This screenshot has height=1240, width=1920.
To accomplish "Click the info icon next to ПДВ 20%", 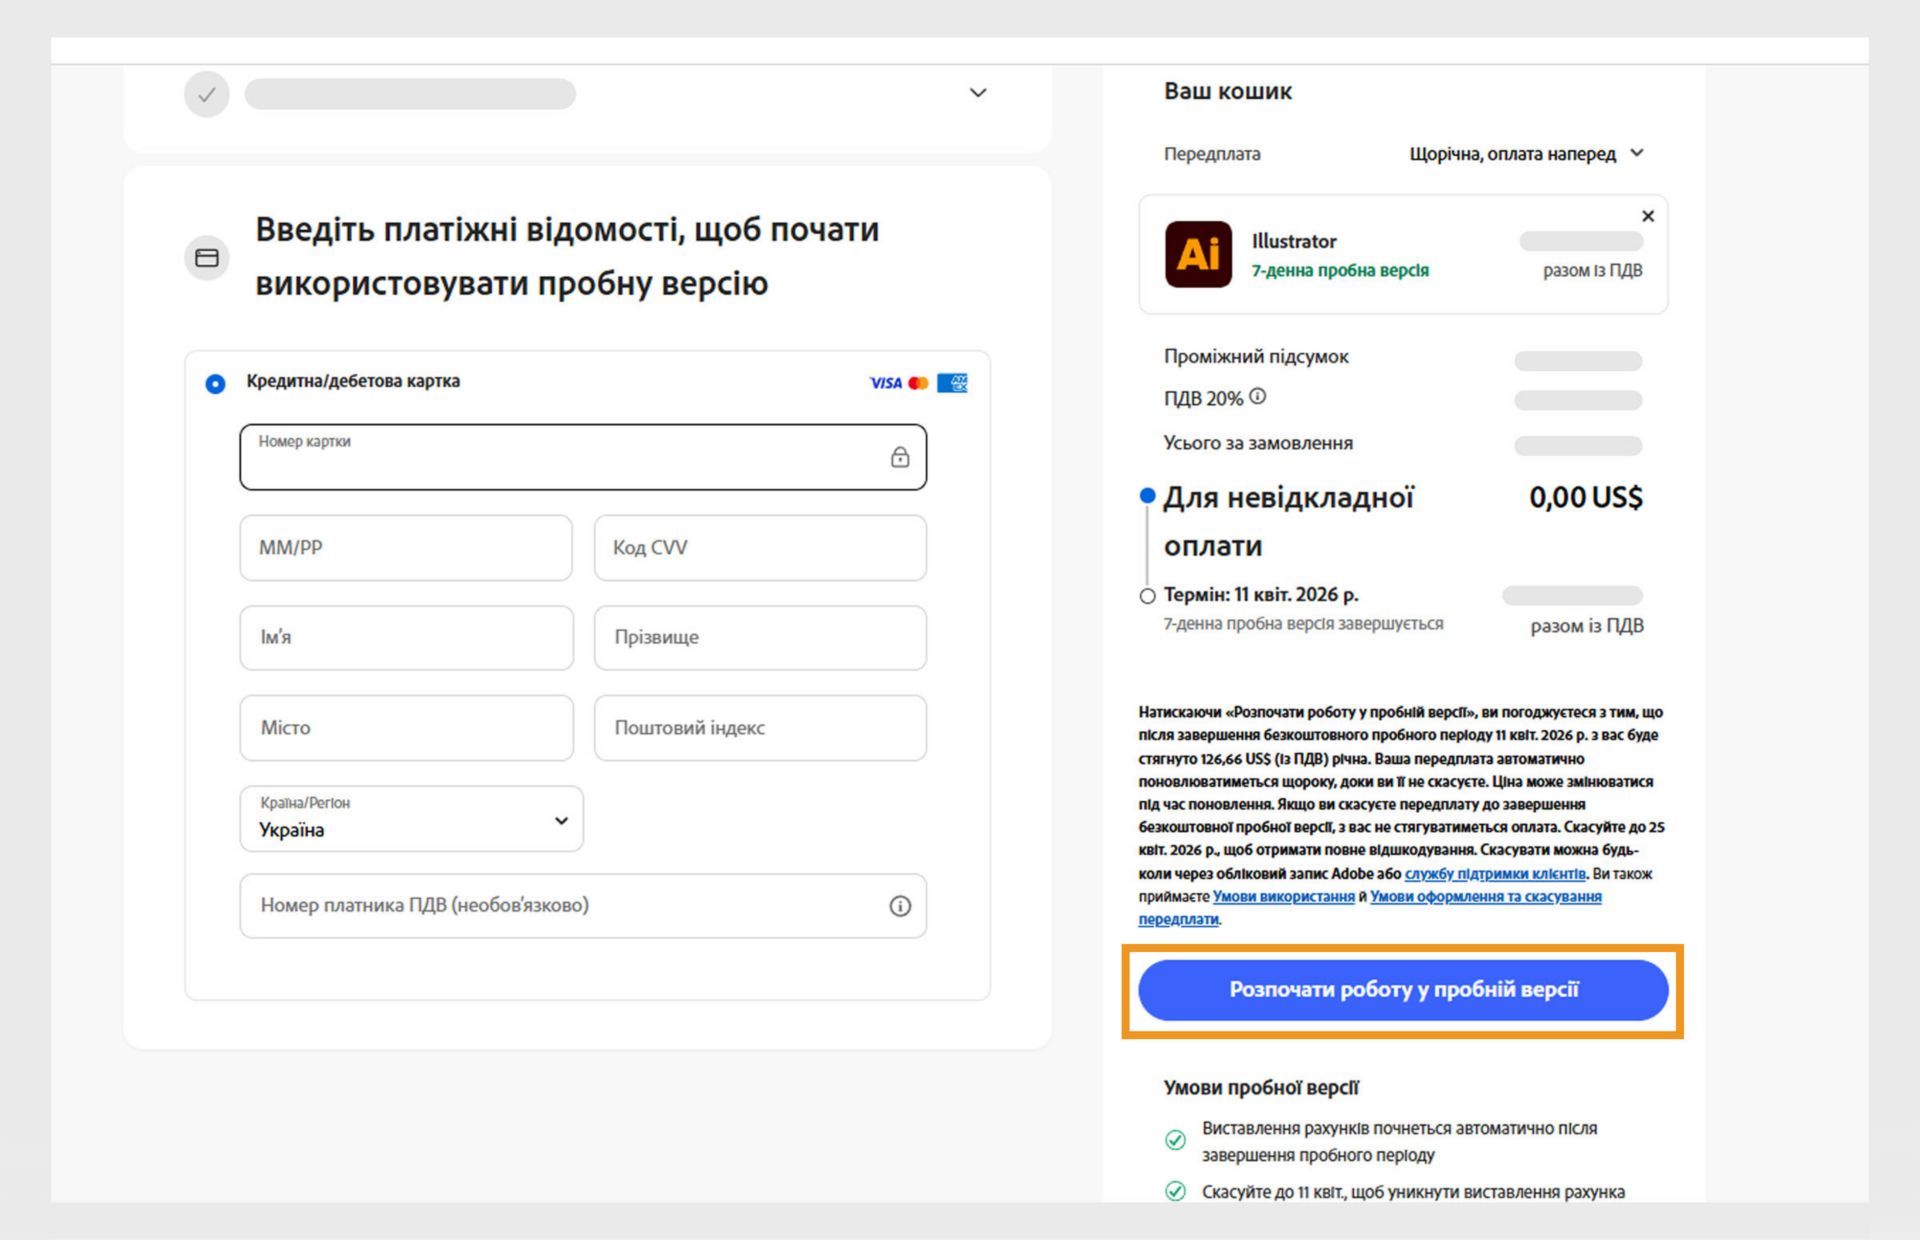I will click(1258, 397).
